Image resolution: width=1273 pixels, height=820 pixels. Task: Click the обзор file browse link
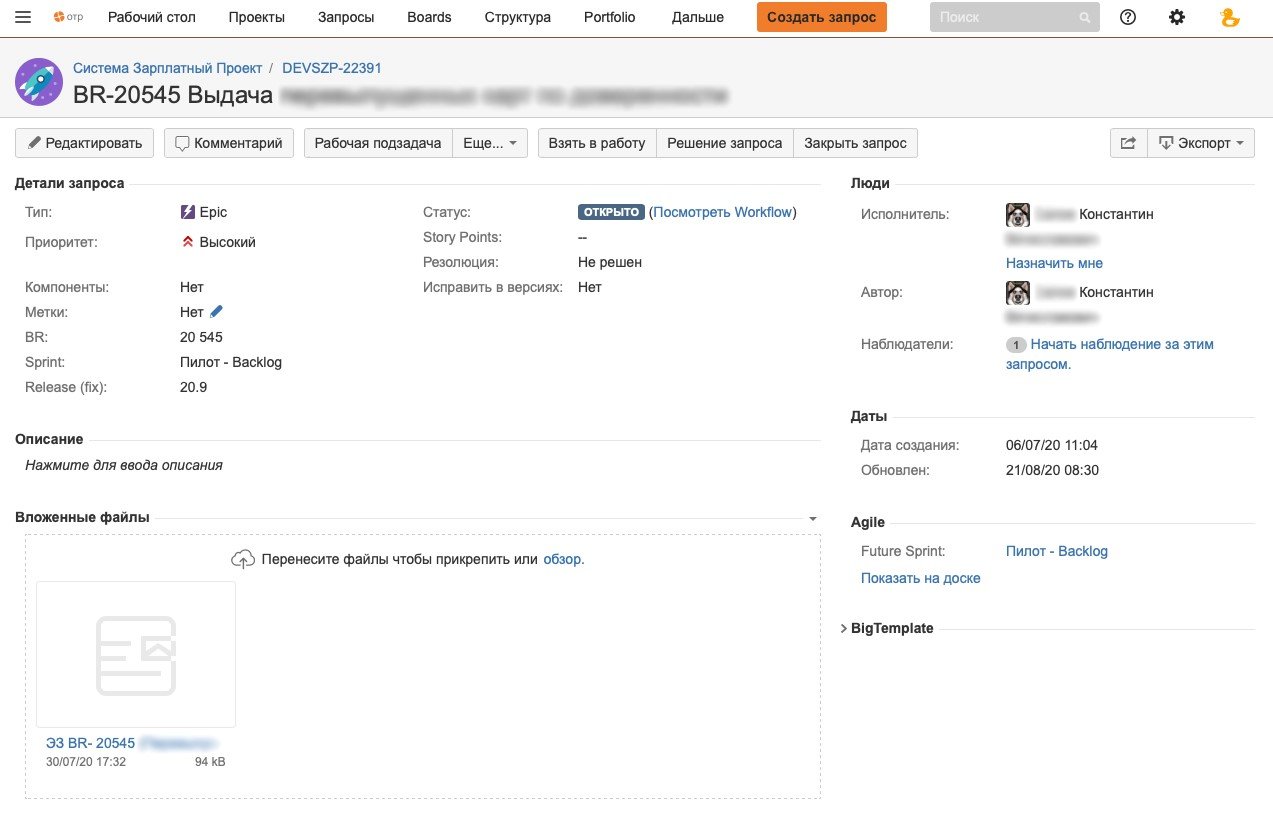click(564, 559)
